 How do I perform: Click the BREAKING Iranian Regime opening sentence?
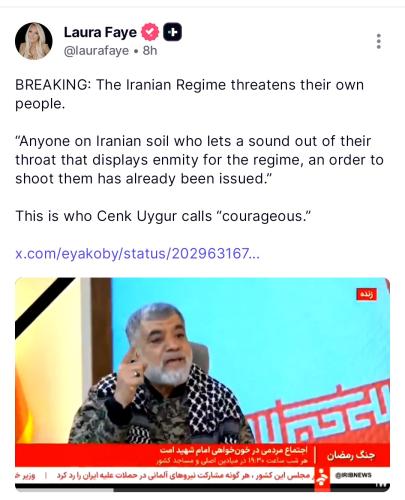pos(189,94)
